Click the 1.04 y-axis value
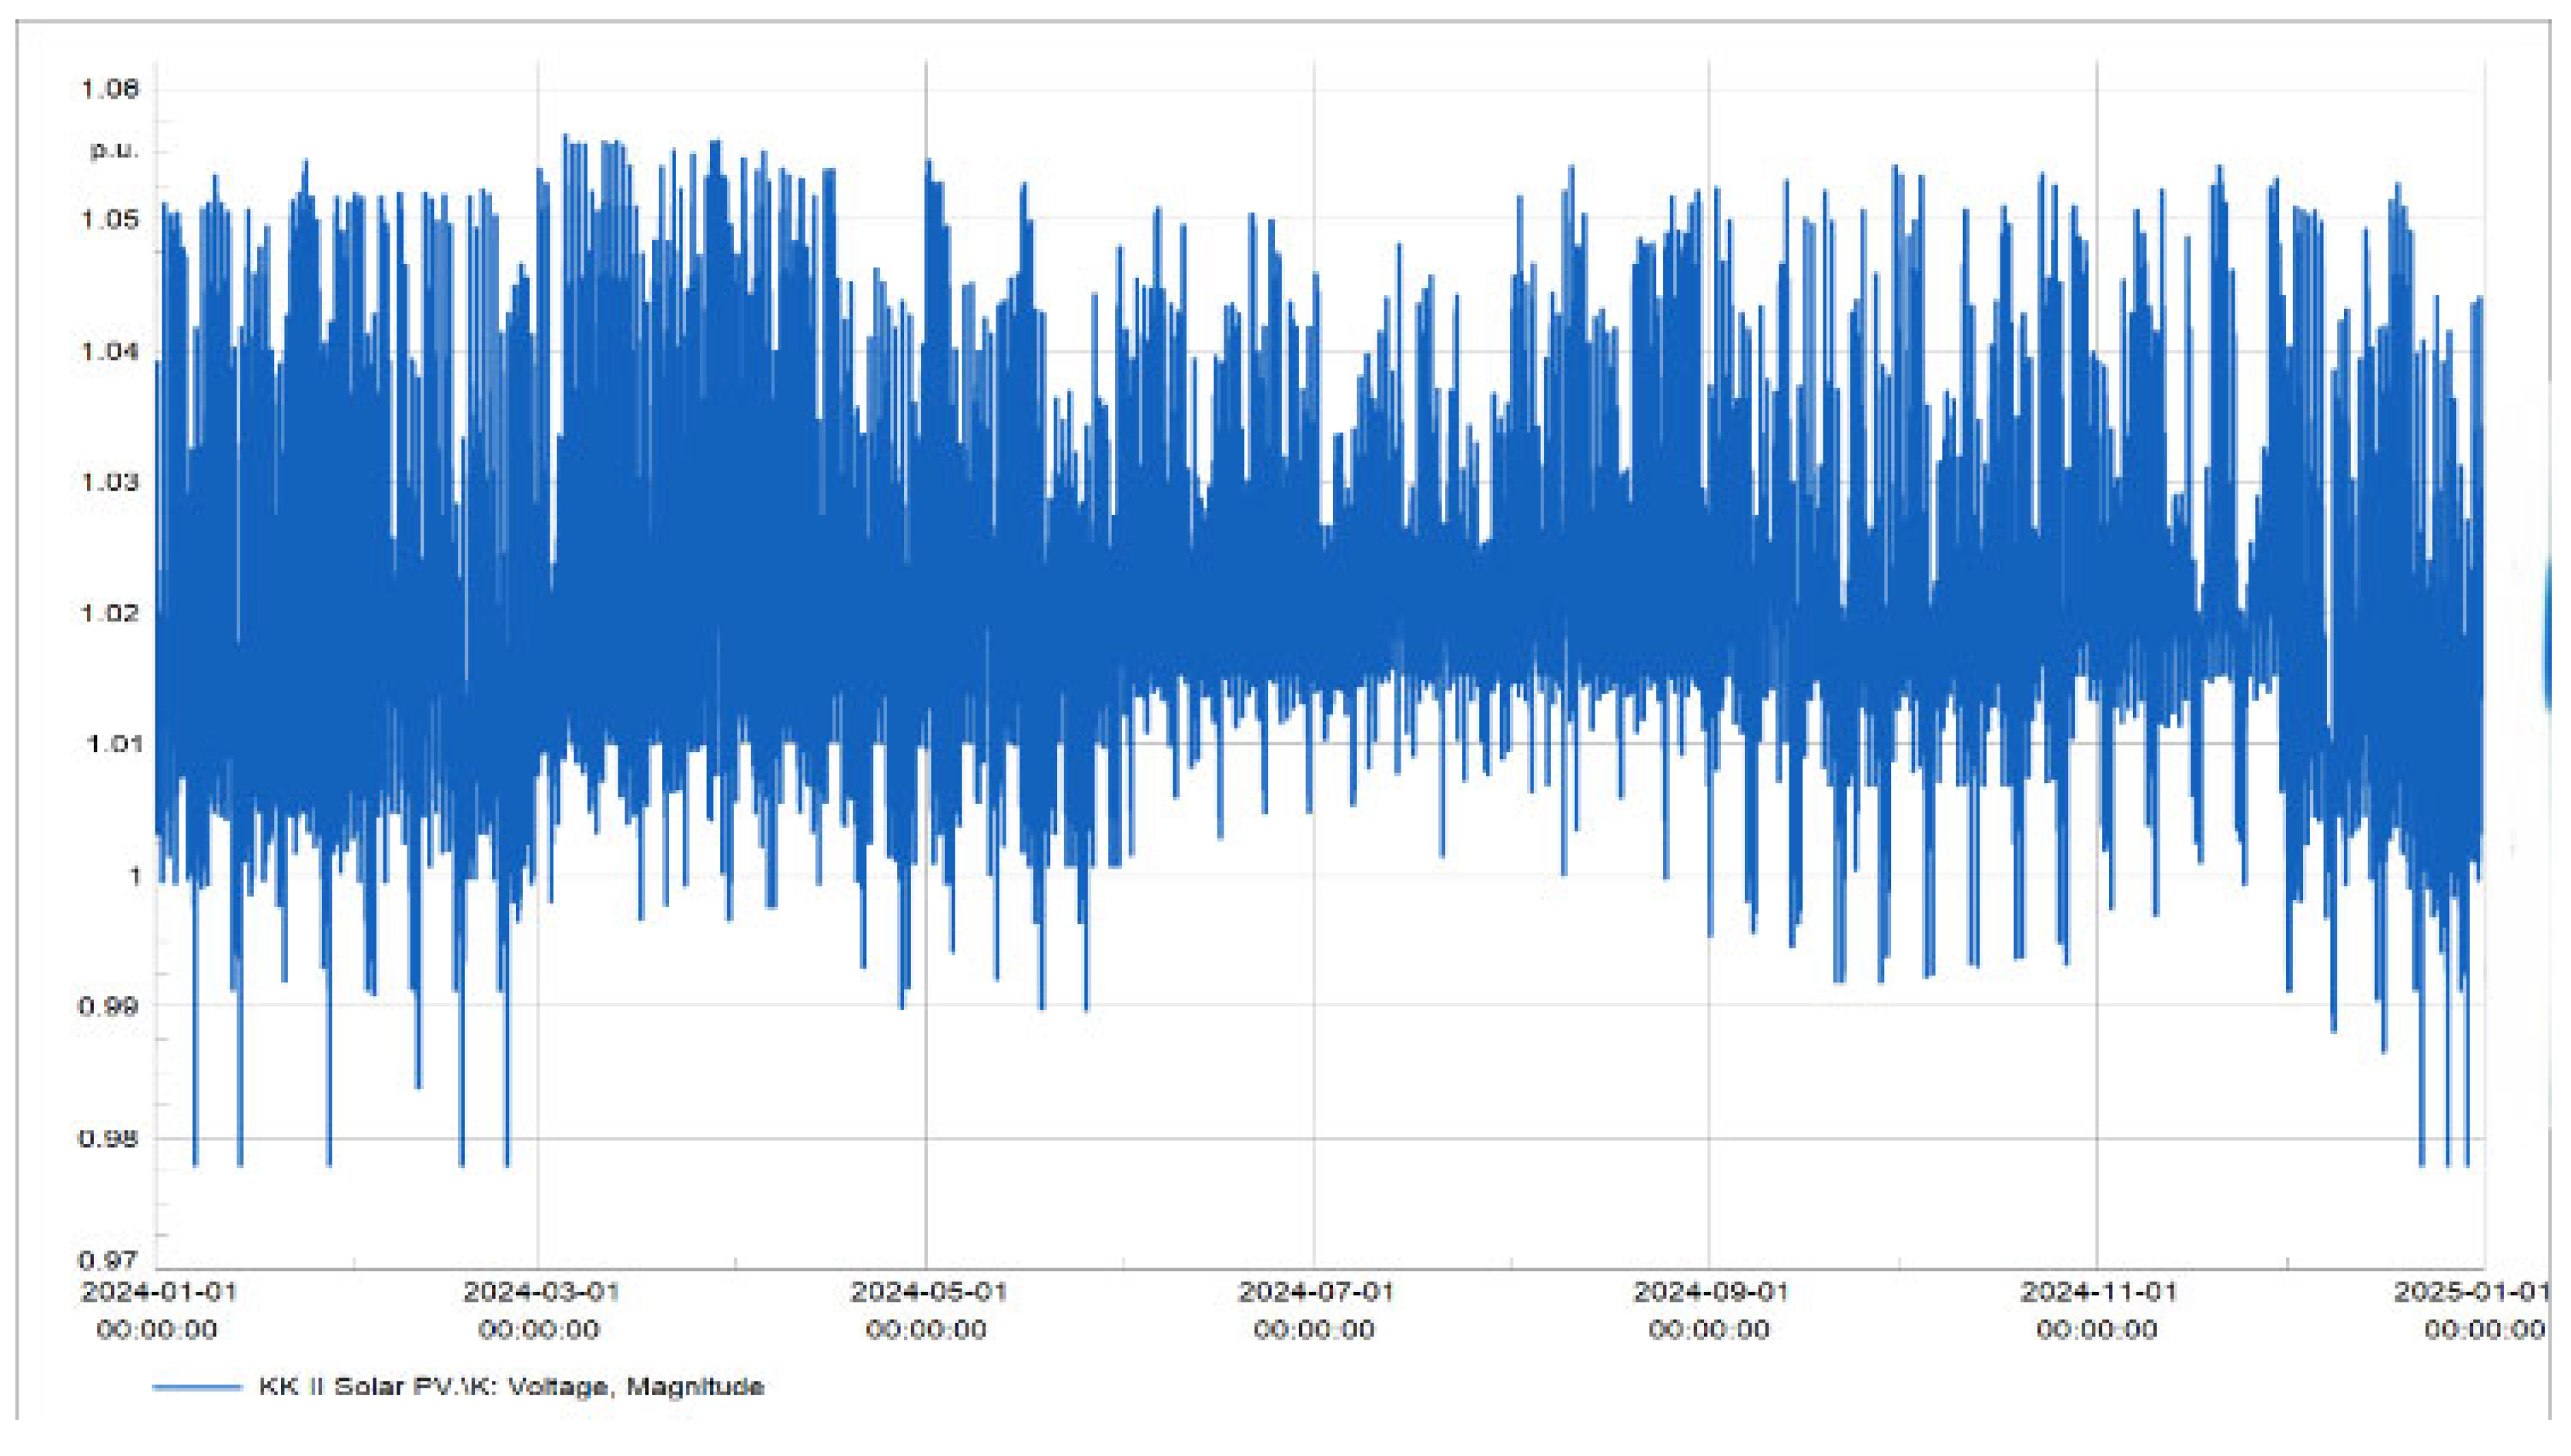The image size is (2571, 1456). pos(110,351)
